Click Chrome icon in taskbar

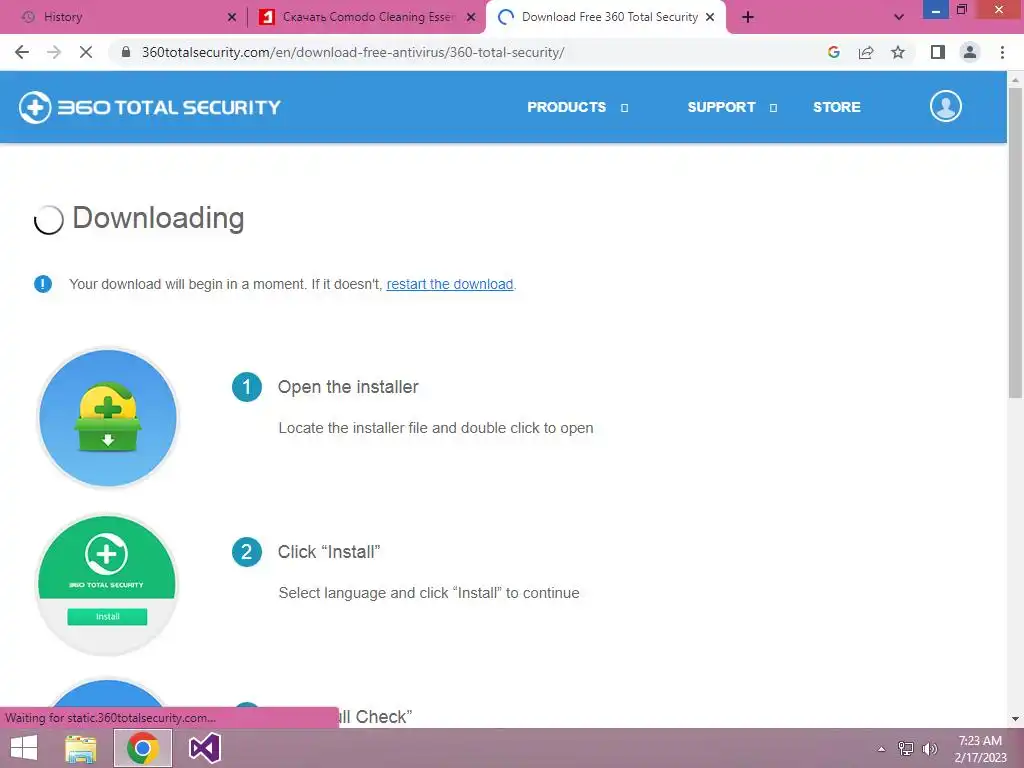pos(143,748)
